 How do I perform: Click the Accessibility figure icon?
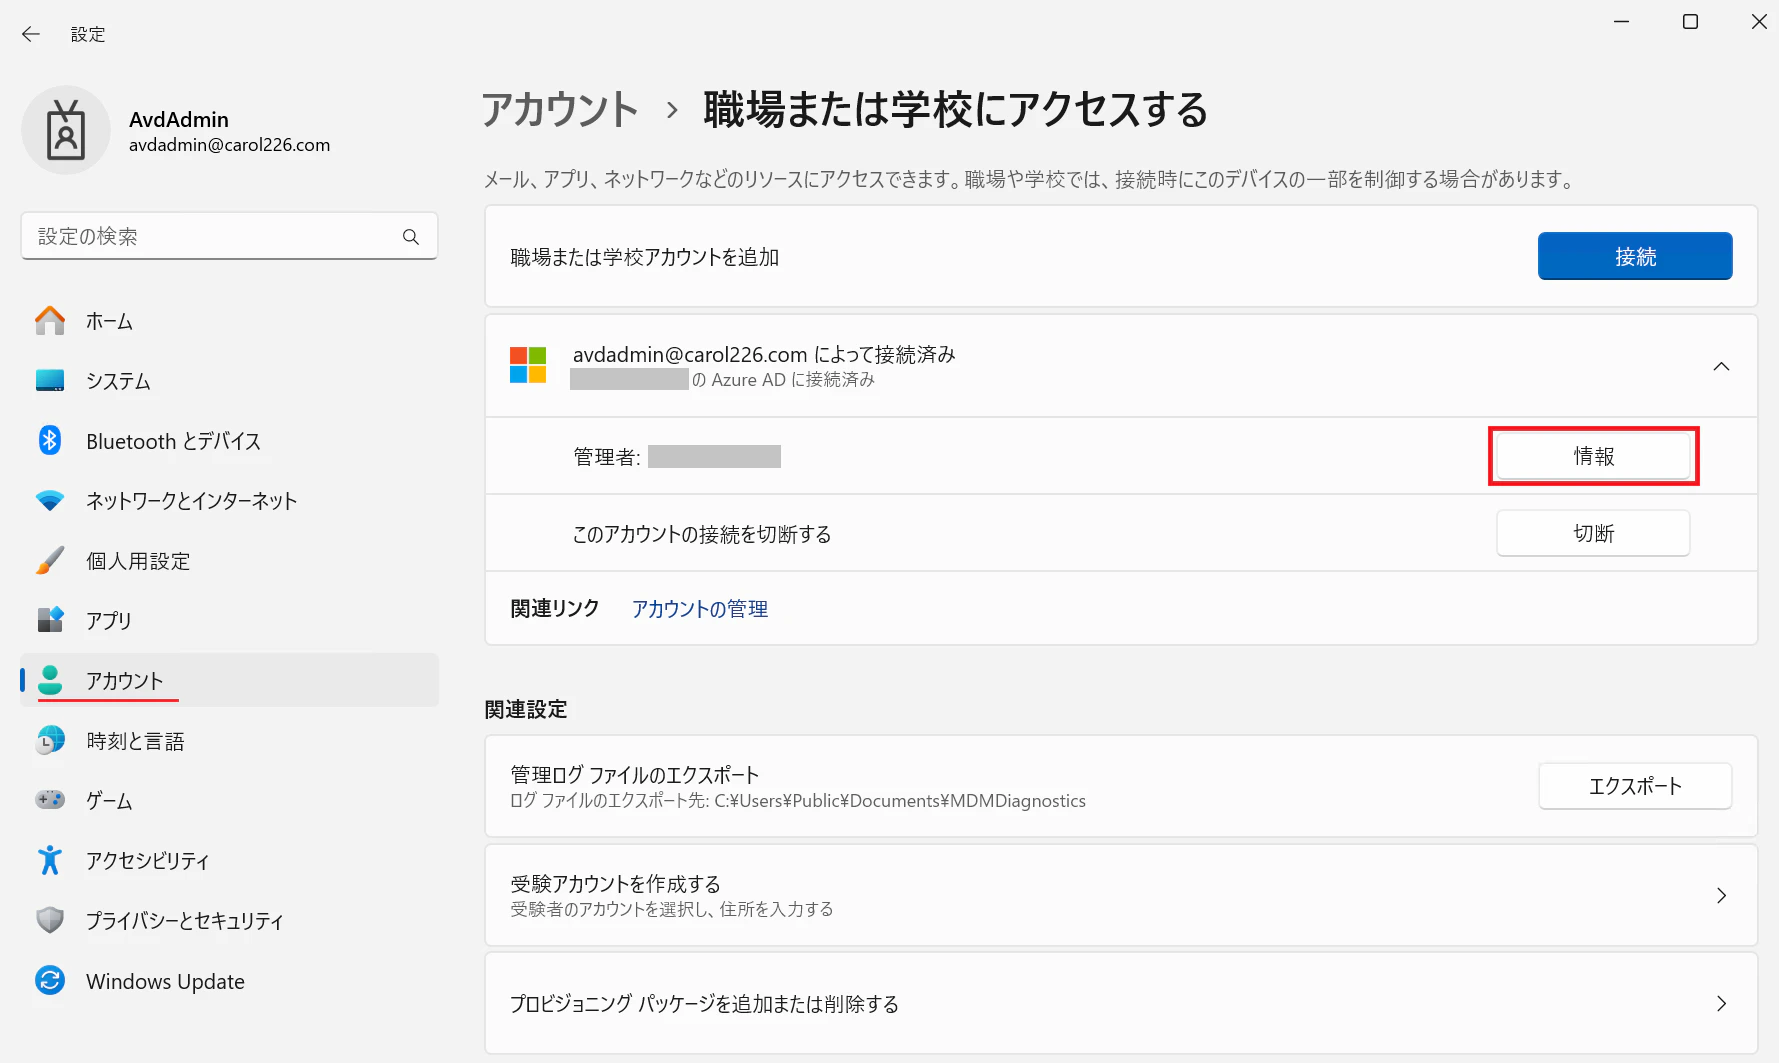click(50, 860)
